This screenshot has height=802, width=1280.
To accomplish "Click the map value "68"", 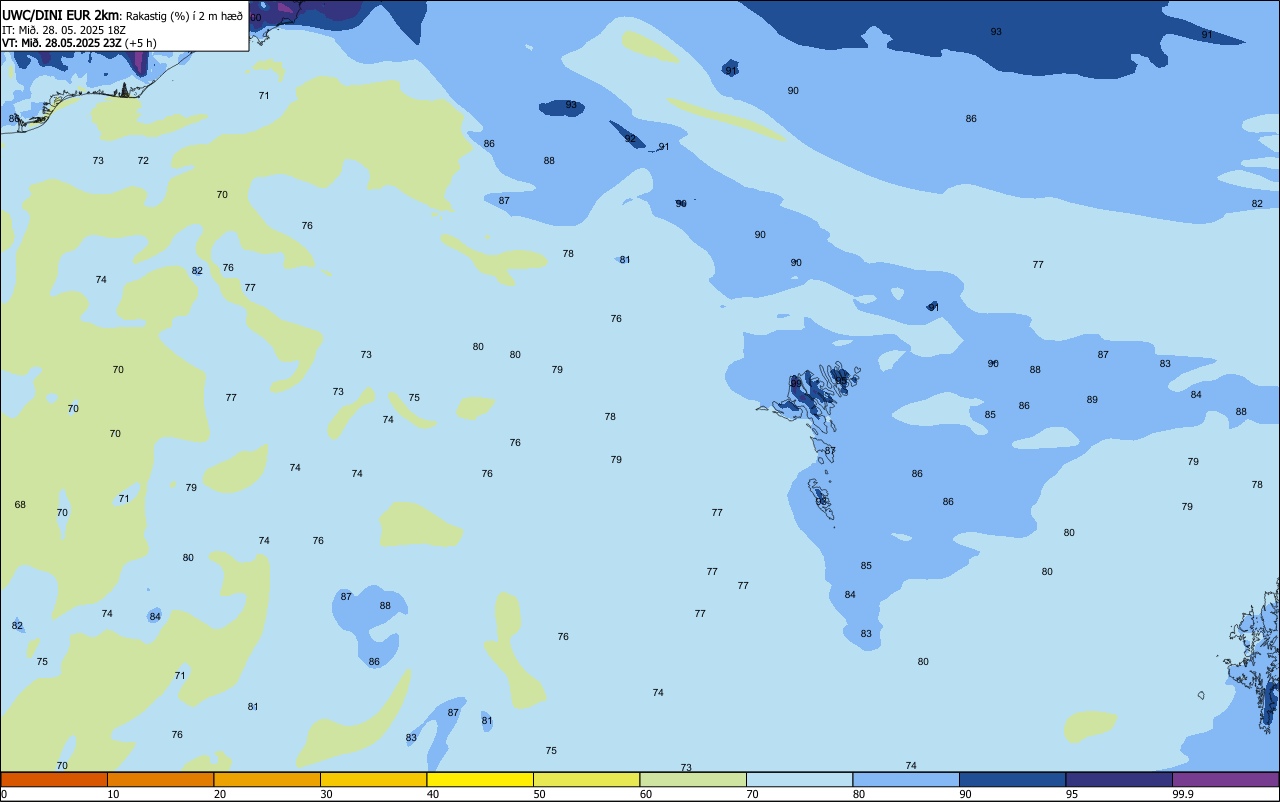I will 20,505.
